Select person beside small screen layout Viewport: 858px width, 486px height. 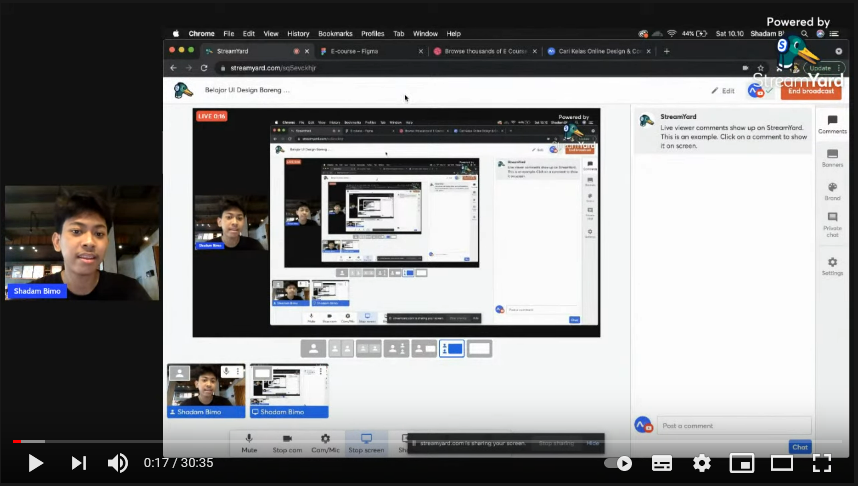(x=424, y=349)
